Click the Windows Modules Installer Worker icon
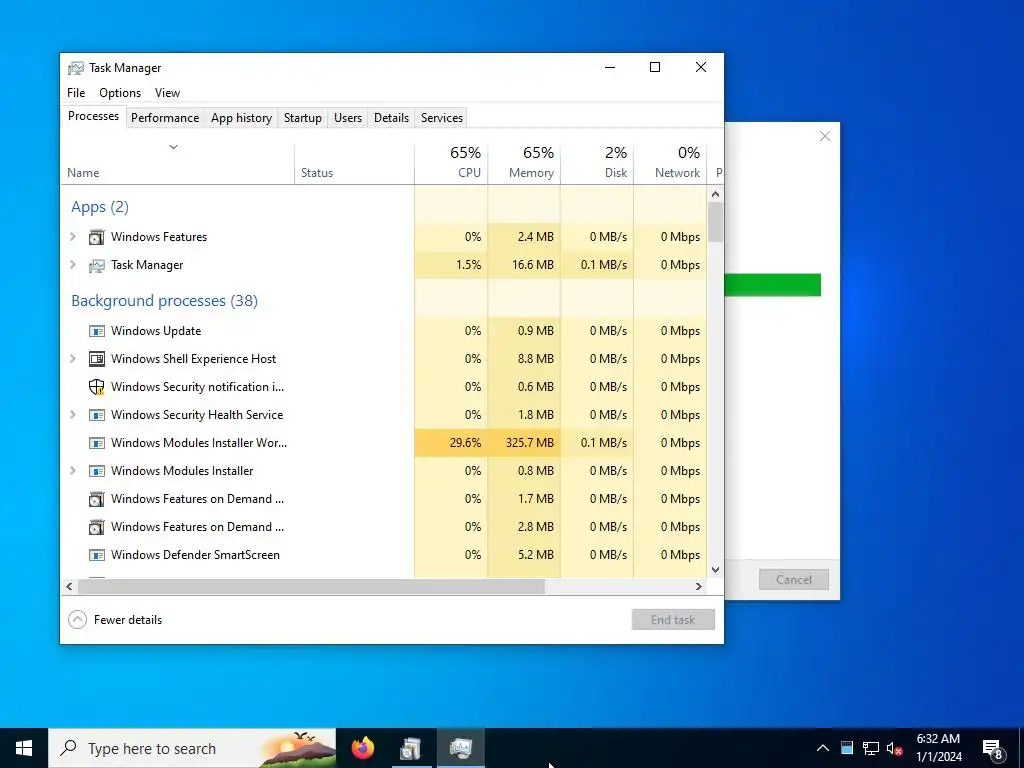The image size is (1024, 768). [96, 443]
